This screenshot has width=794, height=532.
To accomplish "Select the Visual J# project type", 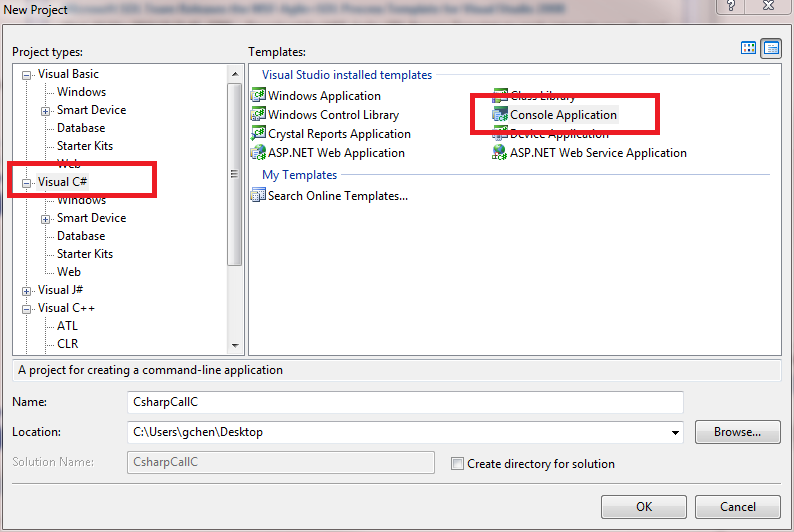I will pyautogui.click(x=60, y=290).
